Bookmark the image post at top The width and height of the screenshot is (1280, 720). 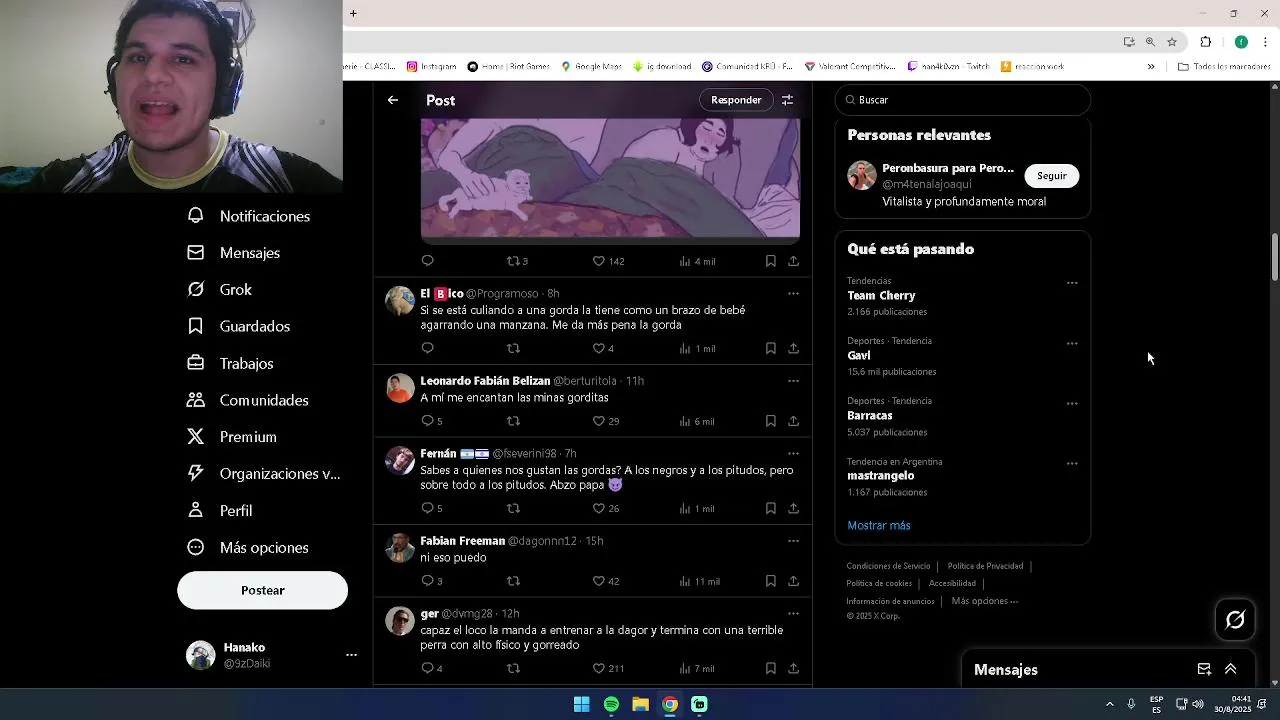point(770,261)
